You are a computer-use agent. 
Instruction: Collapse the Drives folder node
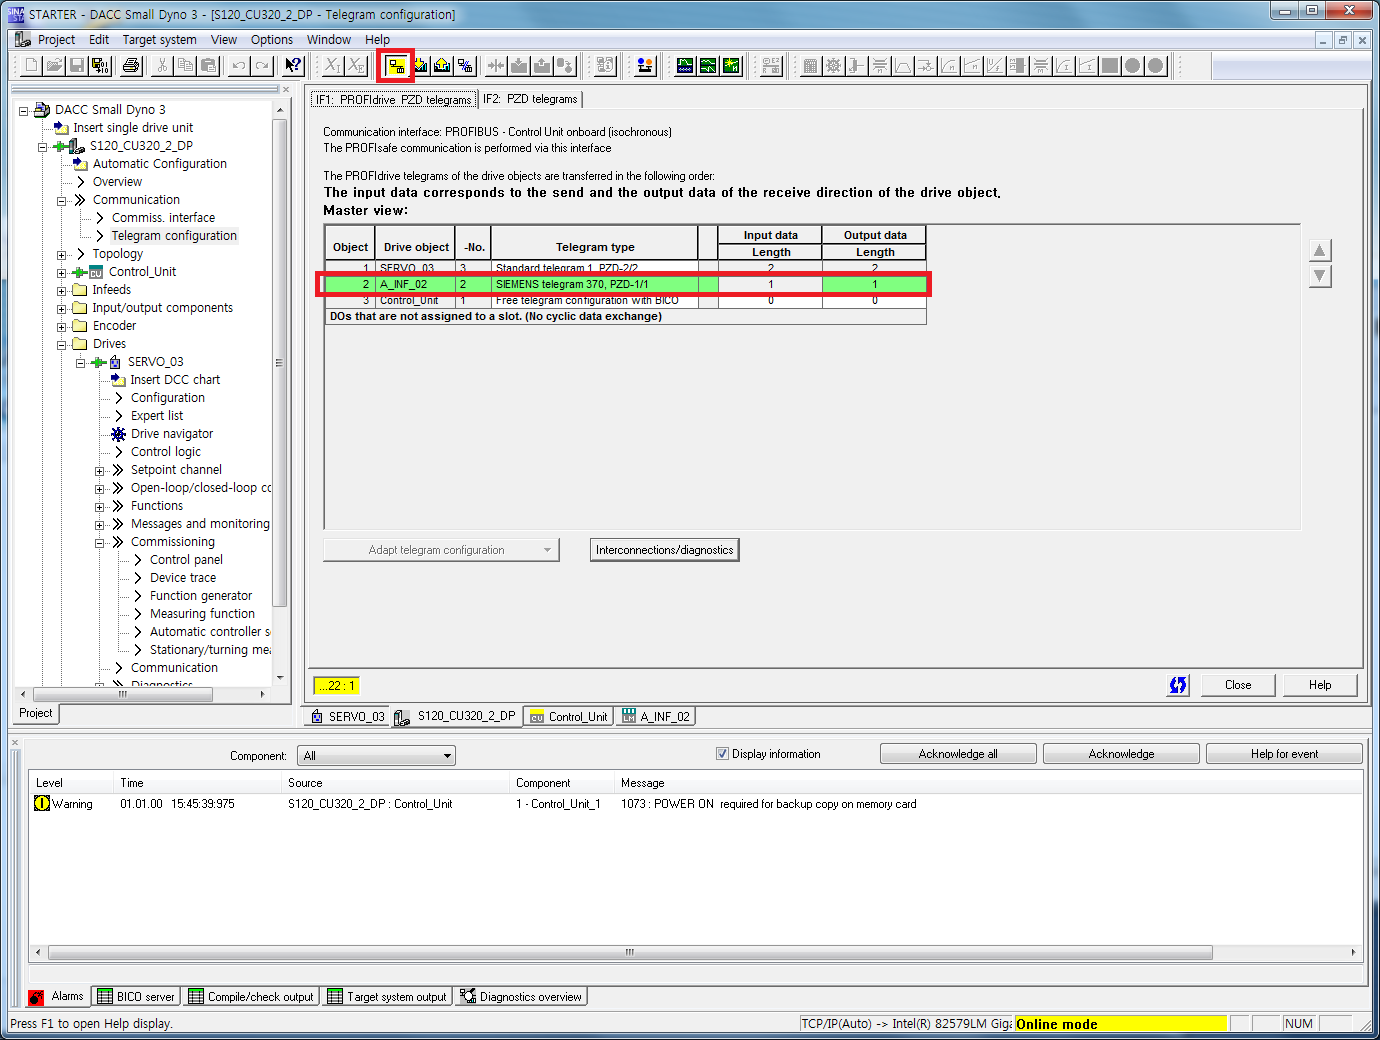[x=61, y=345]
